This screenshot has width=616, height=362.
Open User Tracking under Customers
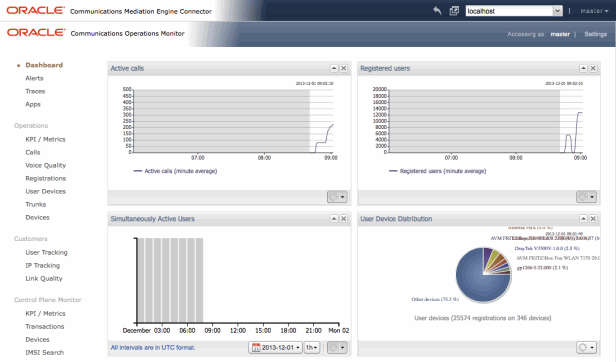pos(46,252)
